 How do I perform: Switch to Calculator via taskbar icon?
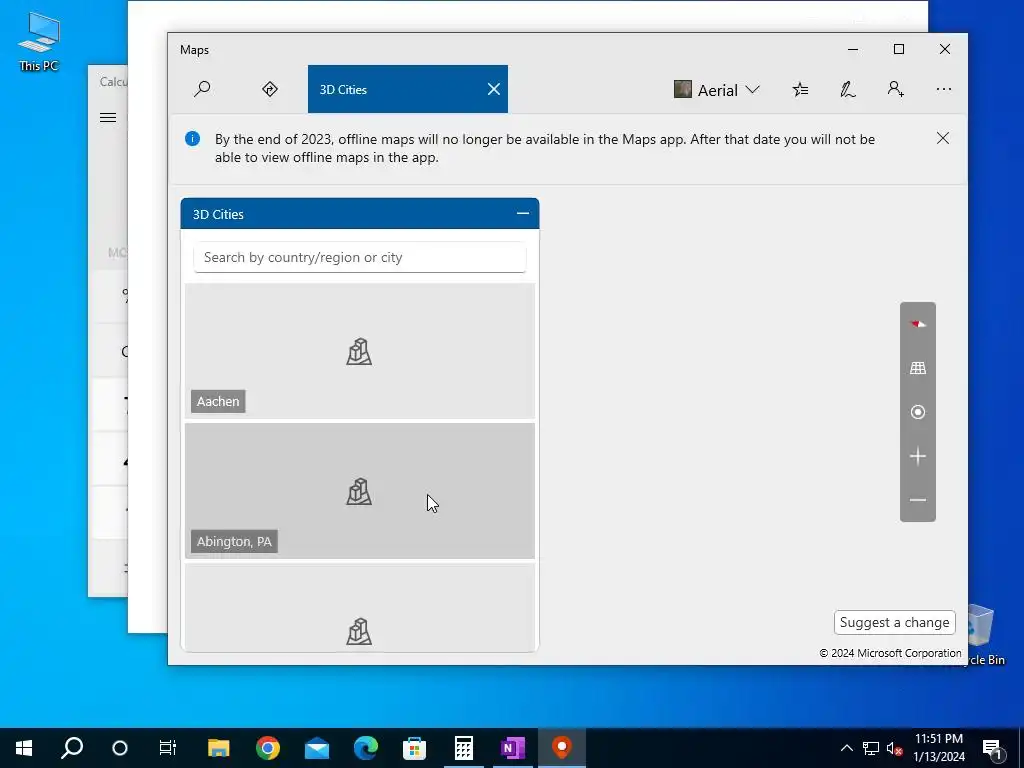[464, 748]
